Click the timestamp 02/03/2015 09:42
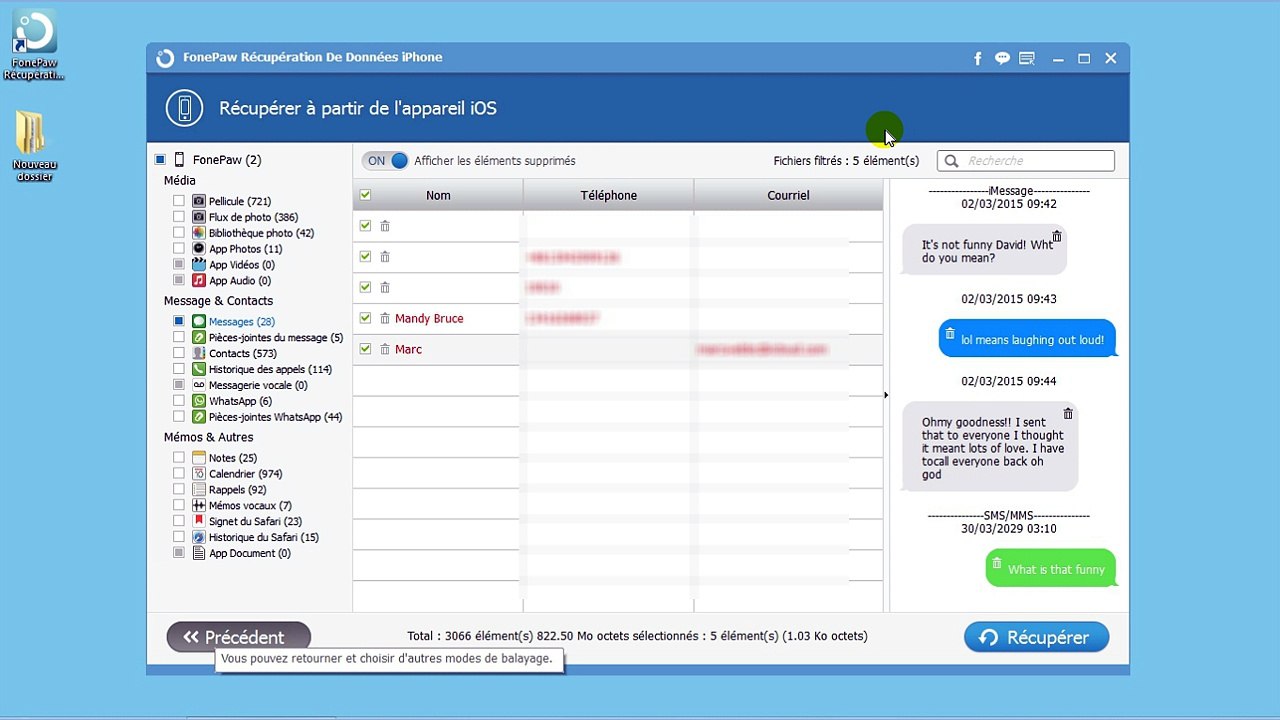This screenshot has width=1280, height=720. (1009, 204)
